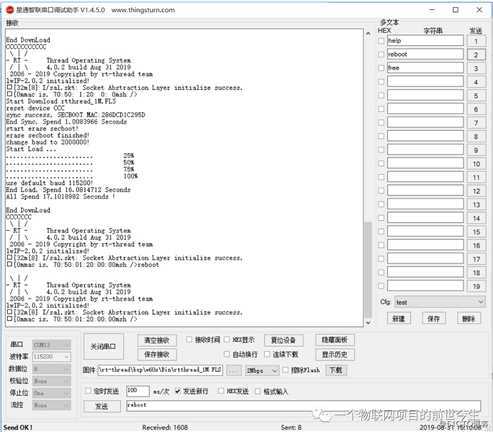Enable the 接收时间 receive-time checkbox

pyautogui.click(x=189, y=340)
